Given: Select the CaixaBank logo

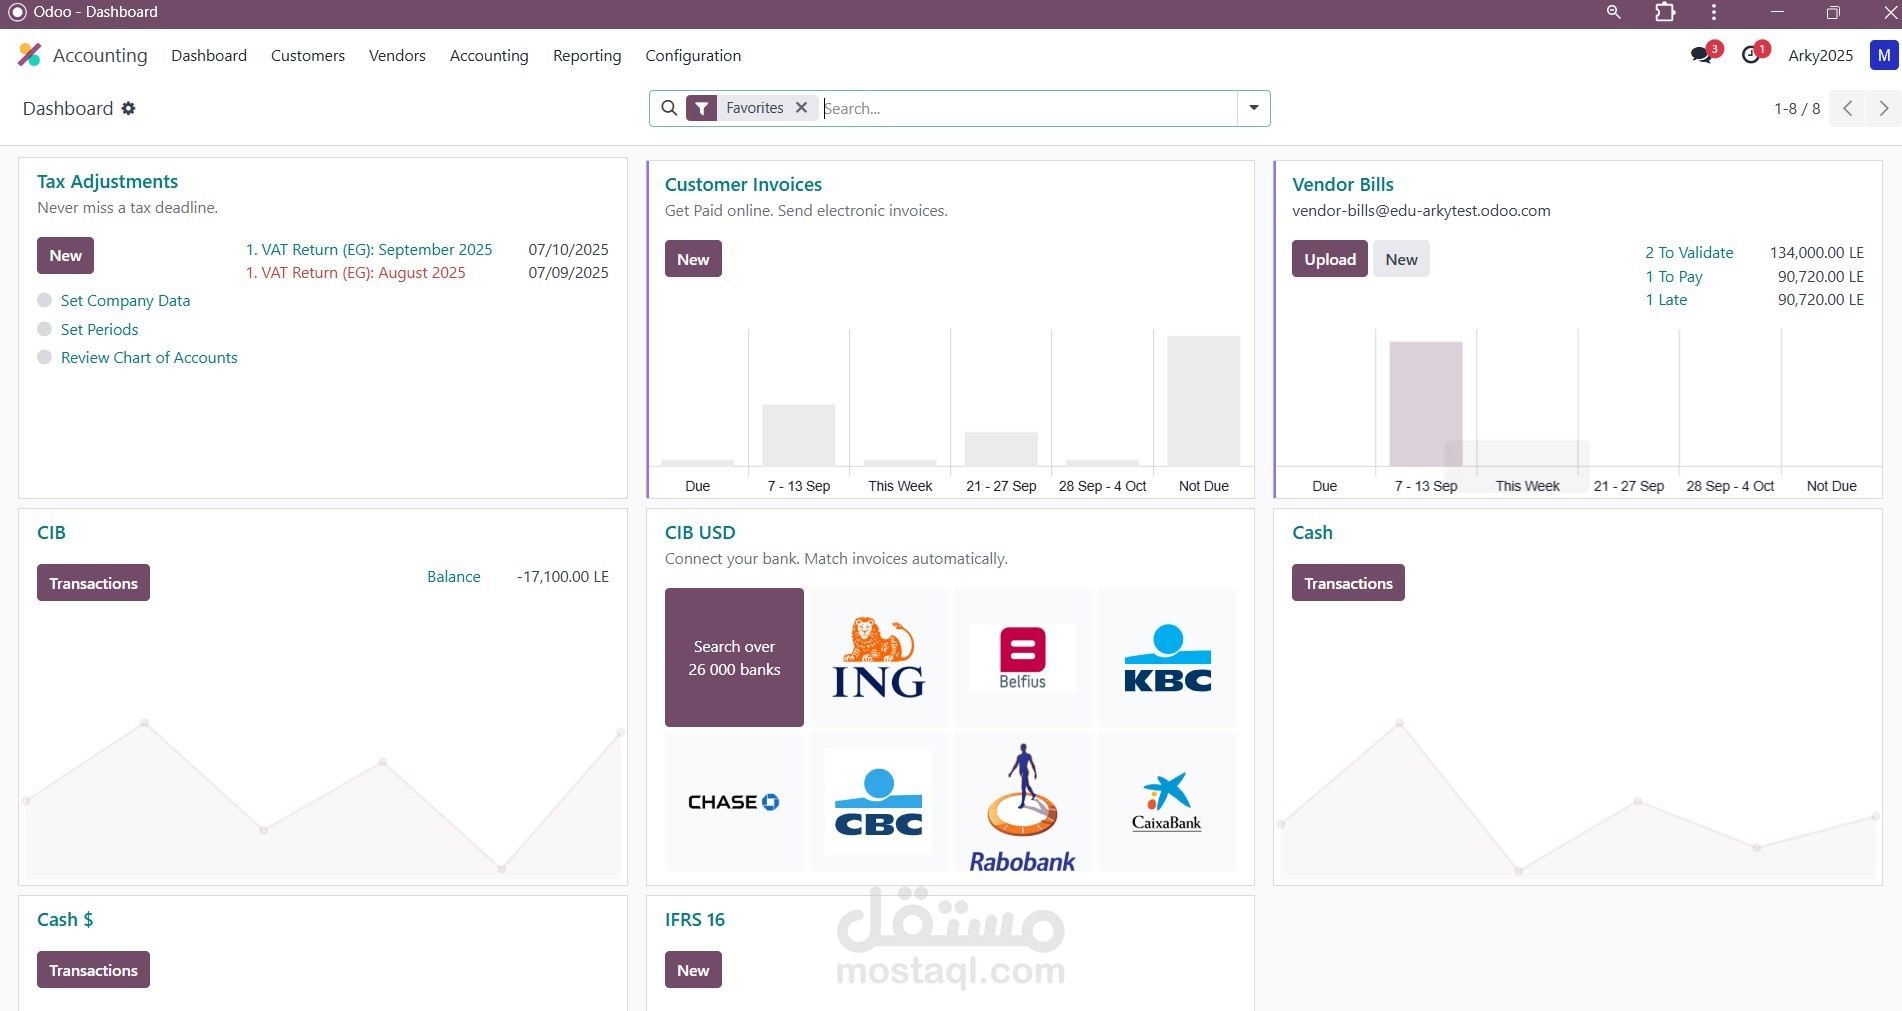Looking at the screenshot, I should pyautogui.click(x=1167, y=802).
